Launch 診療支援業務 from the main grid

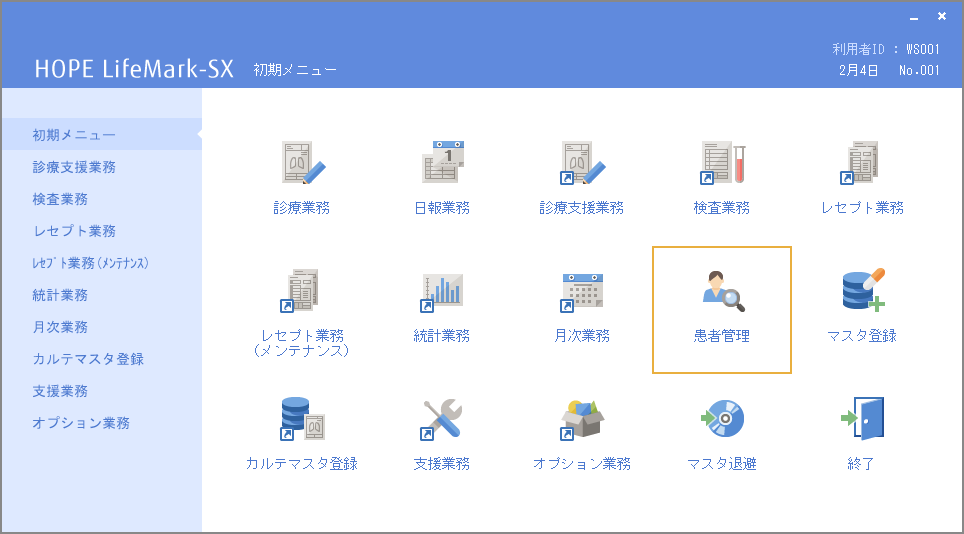[582, 163]
